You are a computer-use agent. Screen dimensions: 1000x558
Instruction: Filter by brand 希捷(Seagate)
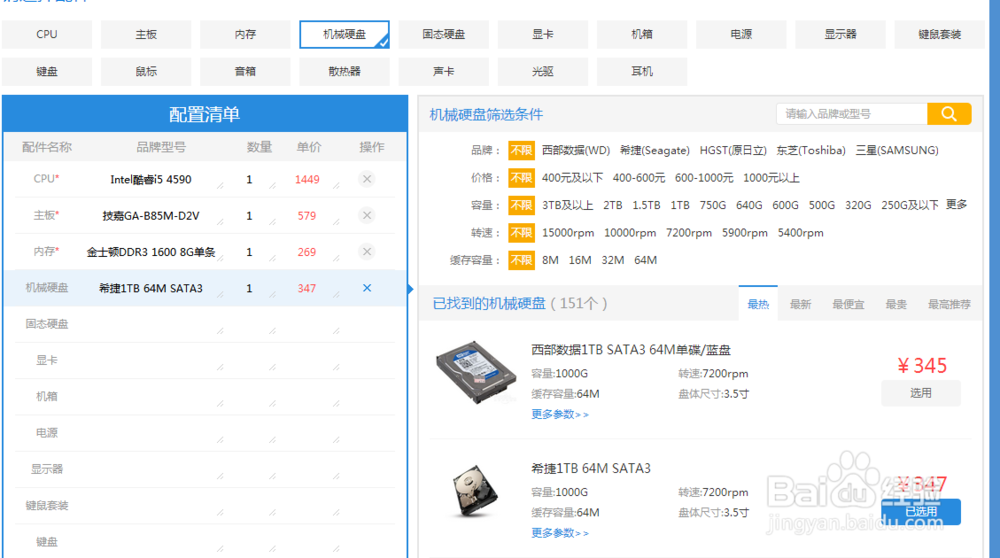655,151
